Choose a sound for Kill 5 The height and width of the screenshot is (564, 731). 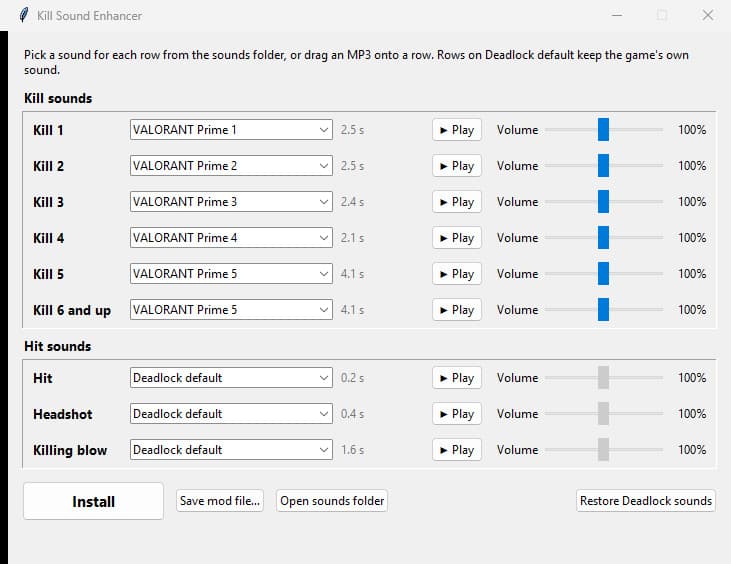point(231,274)
